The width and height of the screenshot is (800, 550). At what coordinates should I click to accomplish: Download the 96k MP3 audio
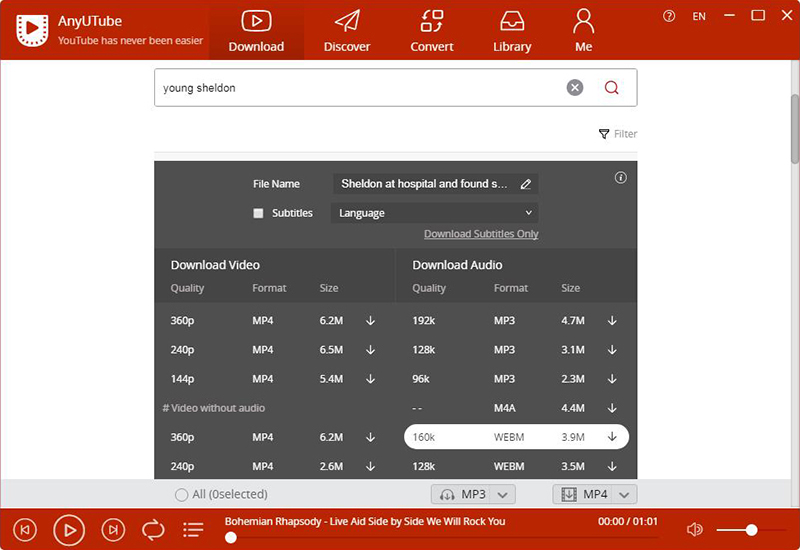(x=612, y=379)
